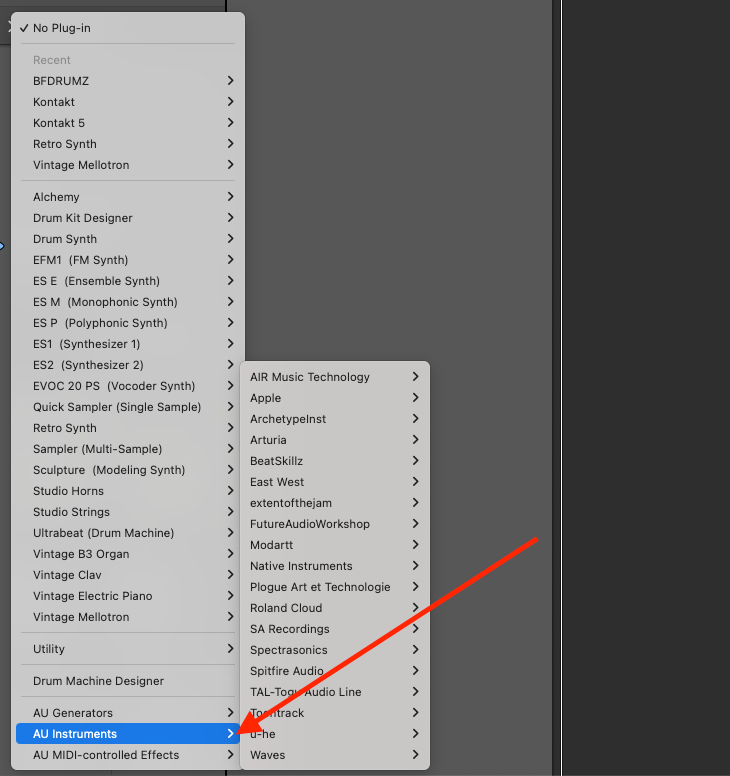Click the highlighted AU Instruments entry

pyautogui.click(x=128, y=734)
